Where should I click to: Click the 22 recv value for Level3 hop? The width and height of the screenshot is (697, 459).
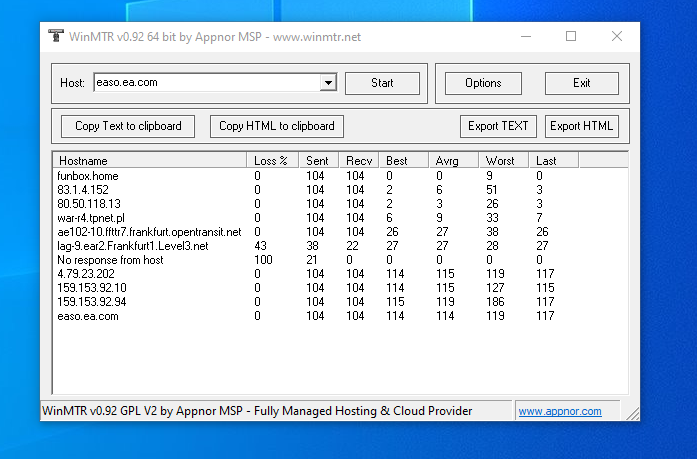(x=353, y=246)
